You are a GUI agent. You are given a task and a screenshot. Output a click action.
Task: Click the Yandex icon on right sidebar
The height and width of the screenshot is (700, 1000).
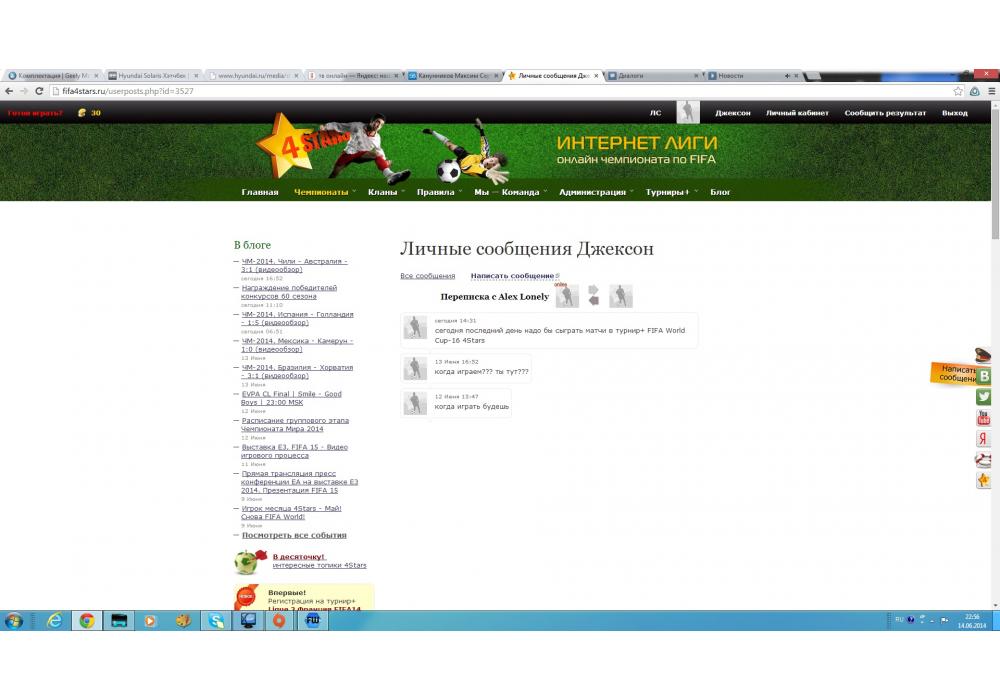pos(984,439)
